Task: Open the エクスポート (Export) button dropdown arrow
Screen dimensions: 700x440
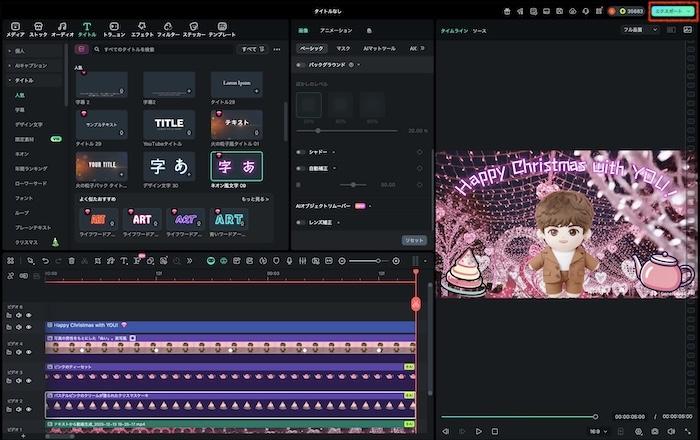Action: 689,11
